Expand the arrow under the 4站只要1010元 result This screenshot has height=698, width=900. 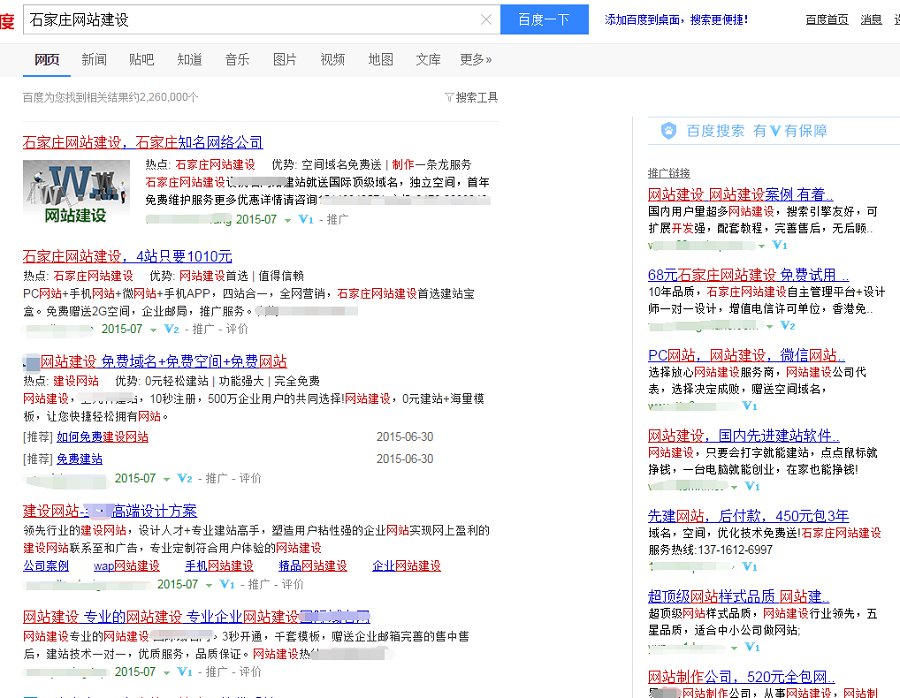coord(154,329)
